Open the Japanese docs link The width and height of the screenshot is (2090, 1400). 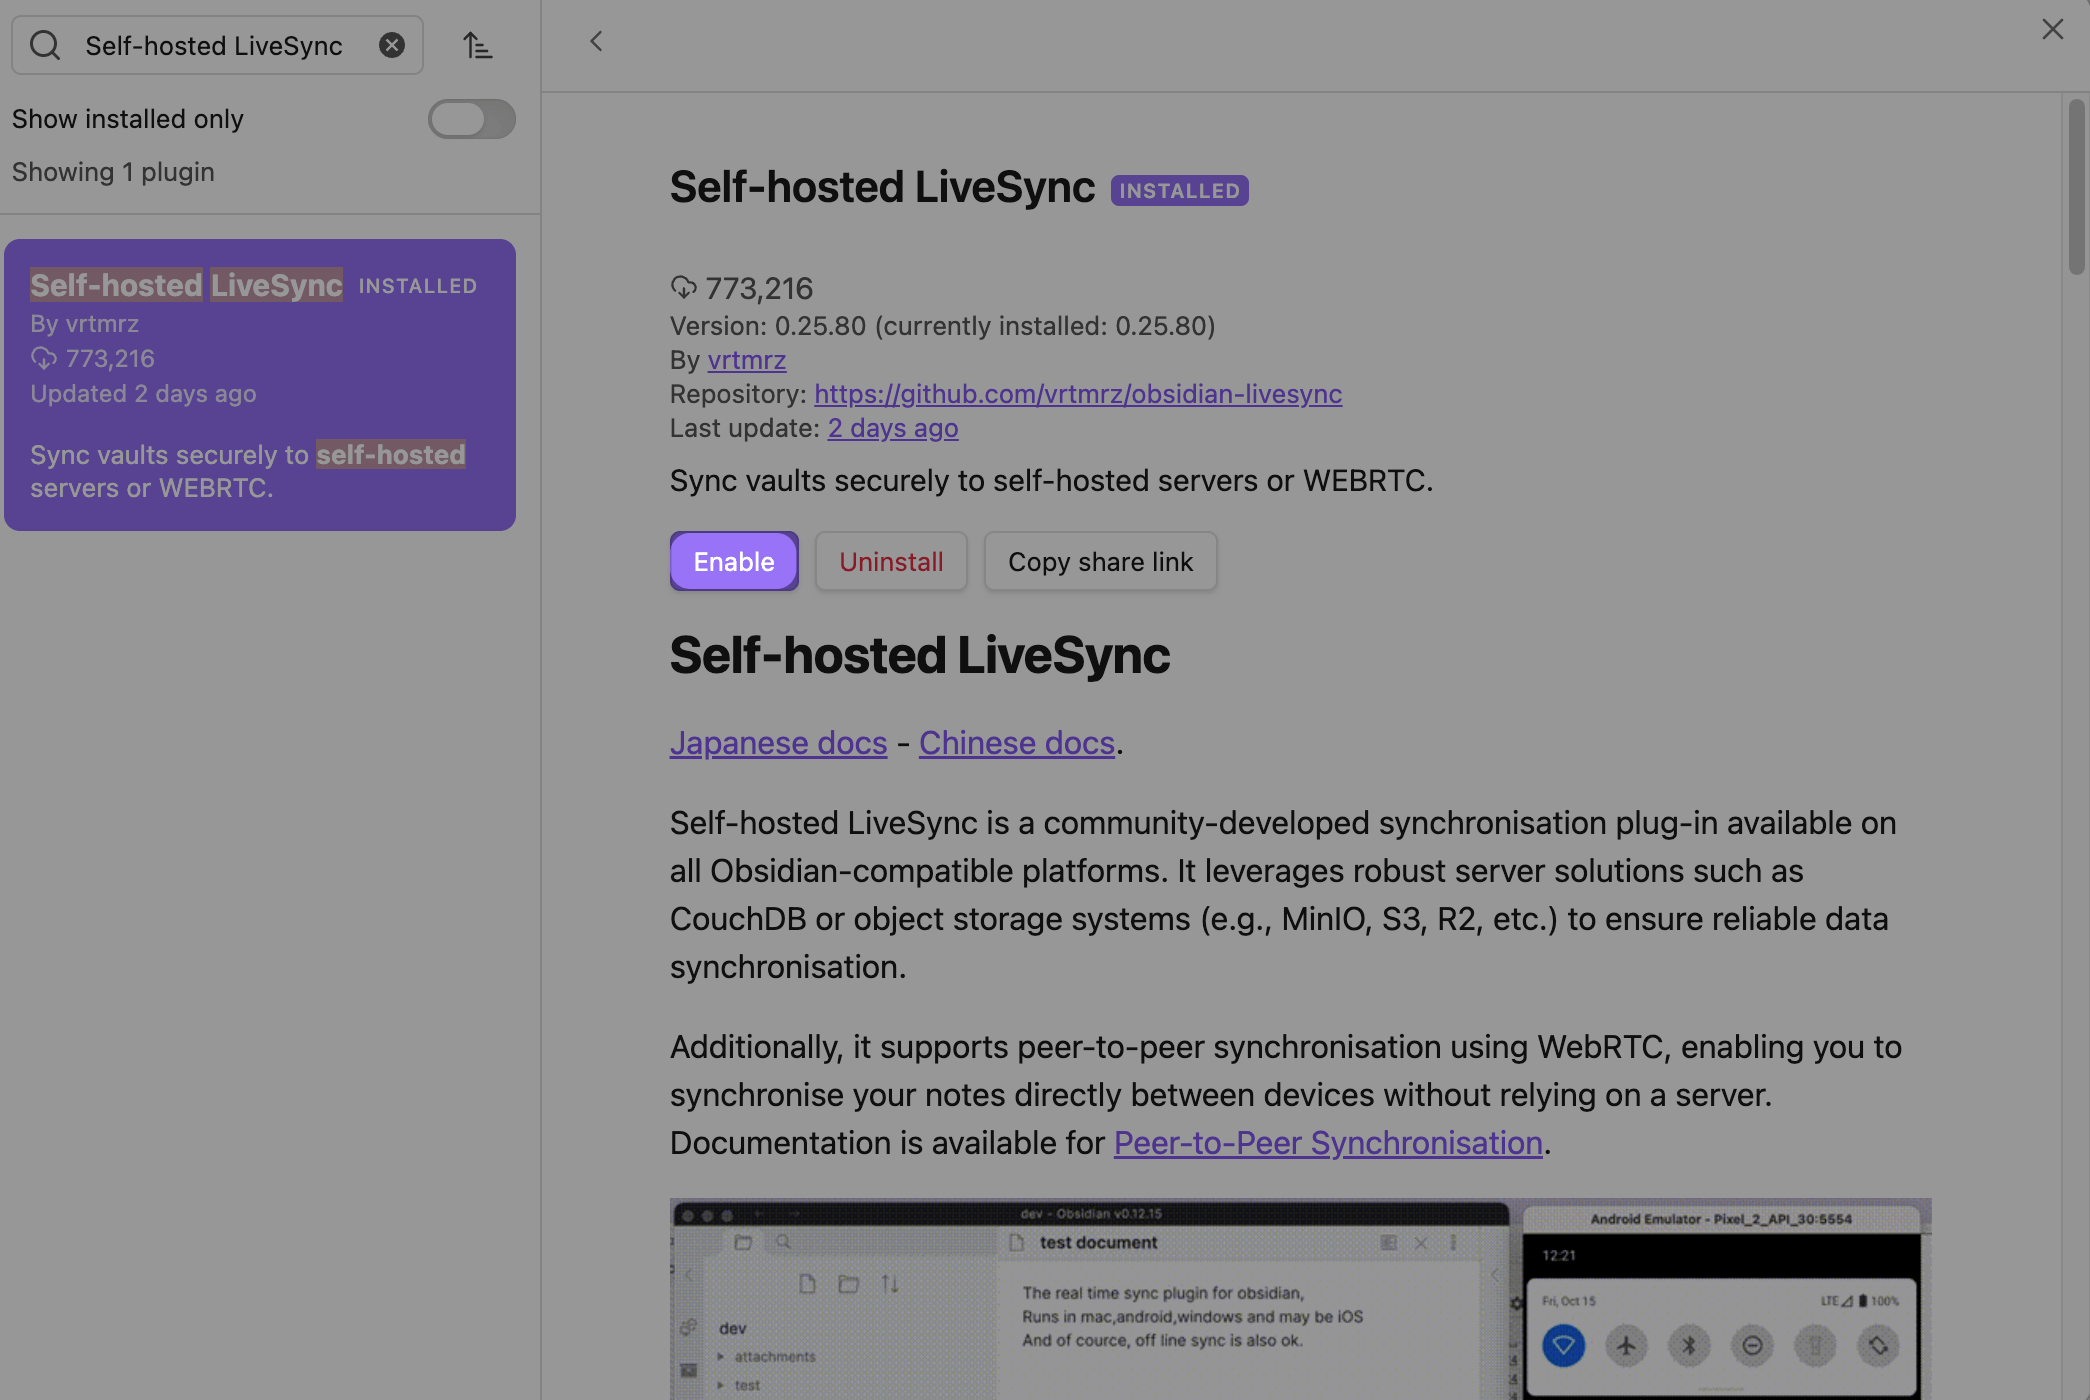tap(779, 742)
